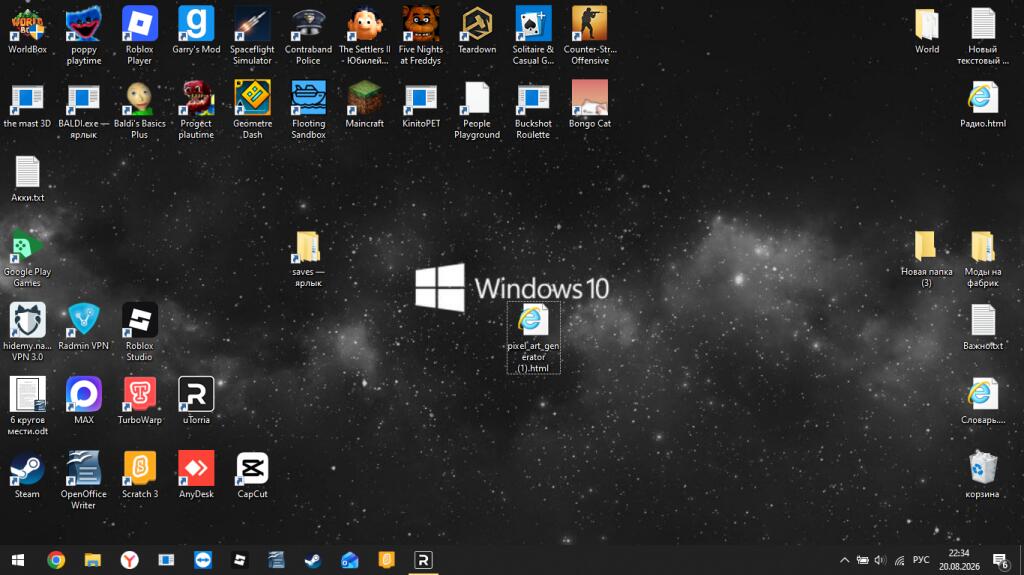Open TeamViewer icon in taskbar
The height and width of the screenshot is (575, 1024).
coord(203,560)
